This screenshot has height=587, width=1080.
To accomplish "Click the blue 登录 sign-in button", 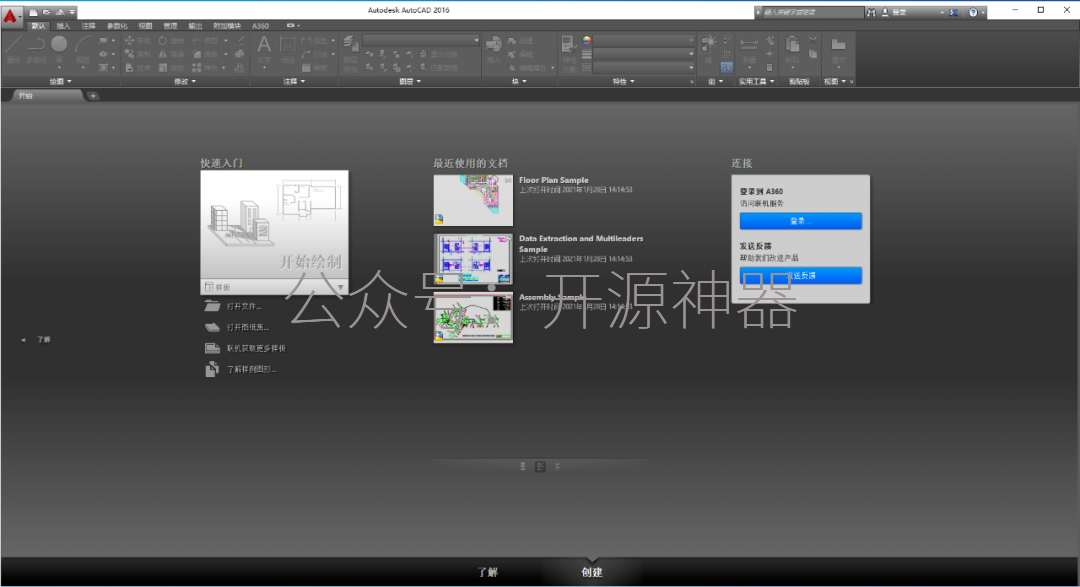I will [800, 220].
